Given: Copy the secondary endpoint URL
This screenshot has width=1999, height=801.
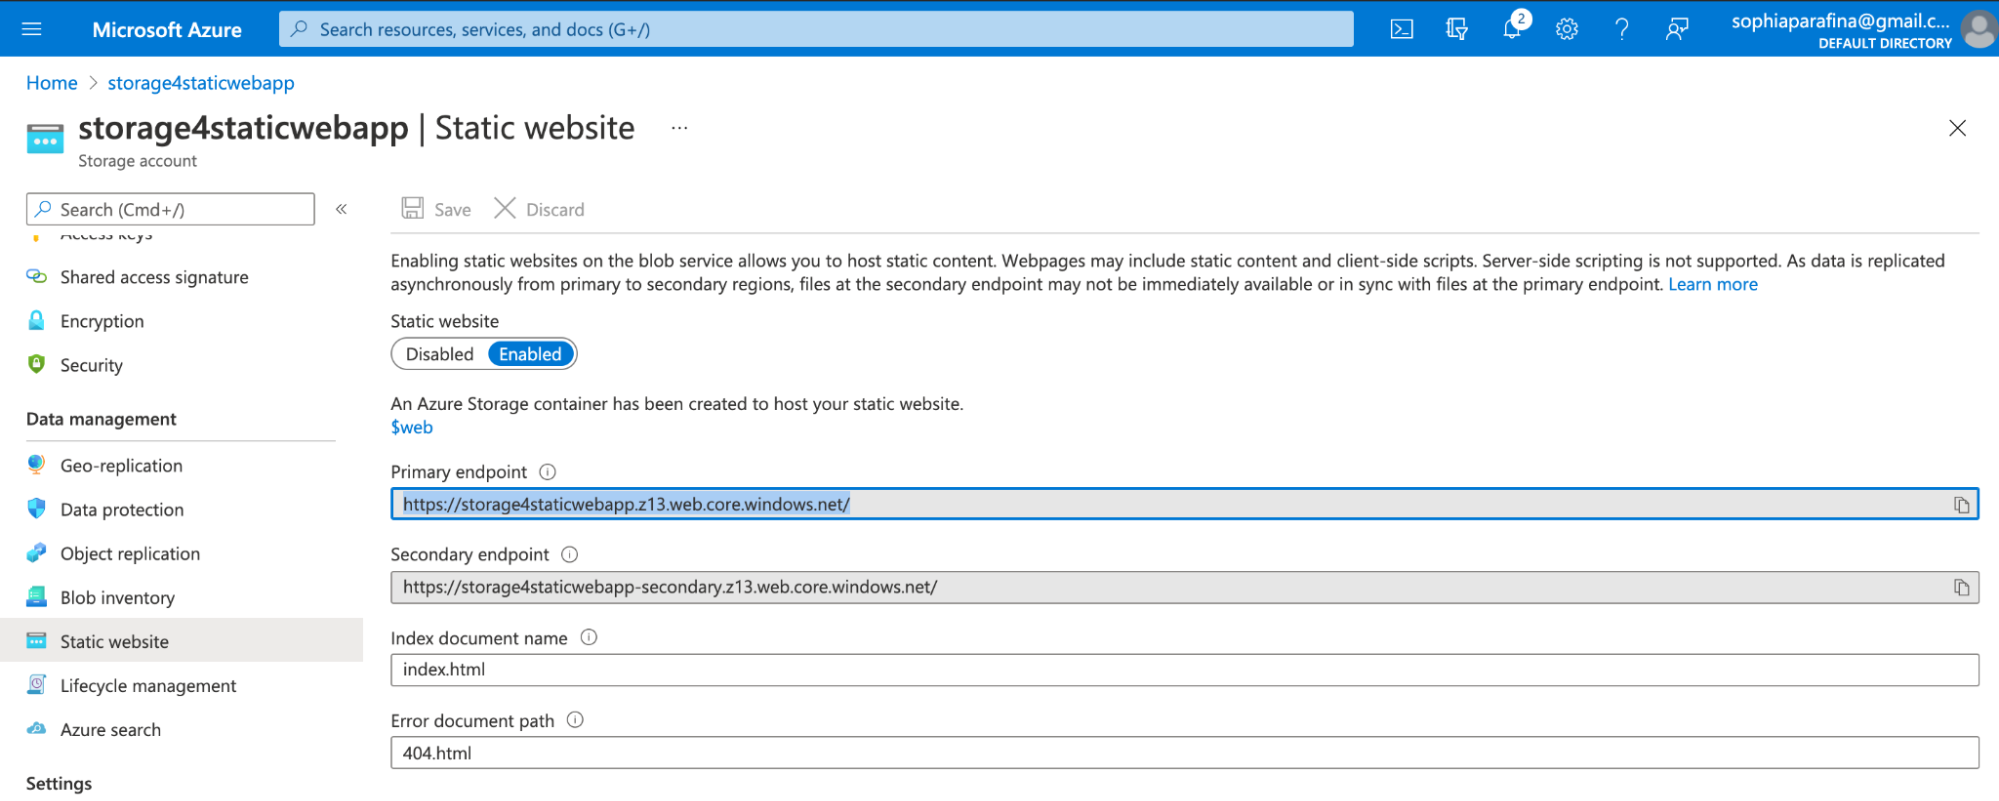Looking at the screenshot, I should [1961, 588].
